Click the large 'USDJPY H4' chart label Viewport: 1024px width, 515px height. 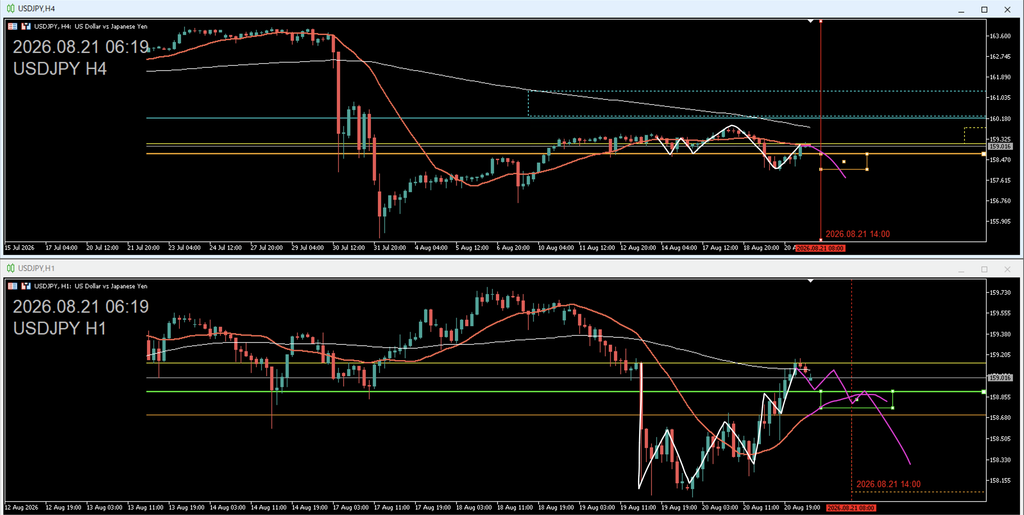60,69
